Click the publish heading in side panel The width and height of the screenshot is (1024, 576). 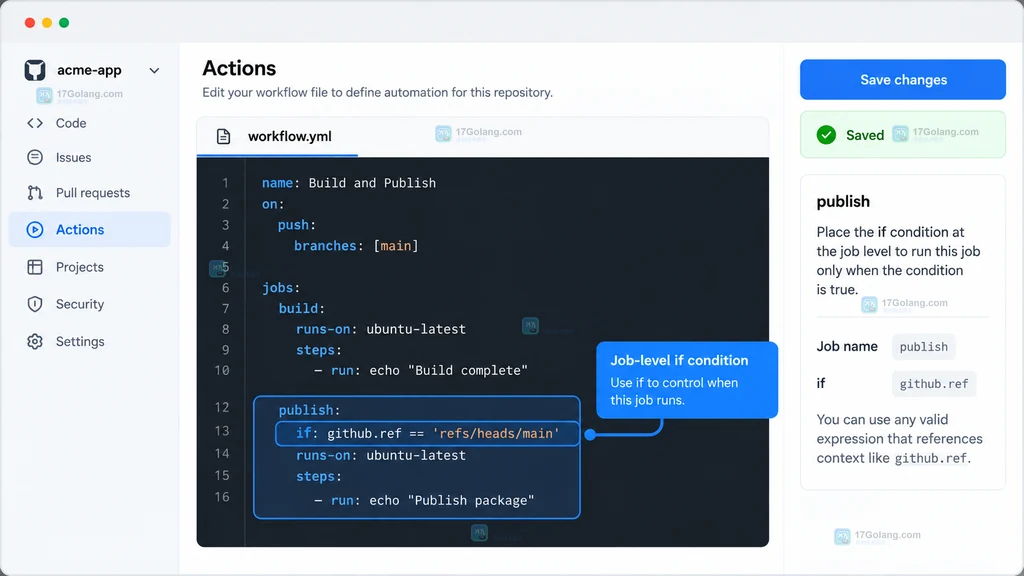843,201
